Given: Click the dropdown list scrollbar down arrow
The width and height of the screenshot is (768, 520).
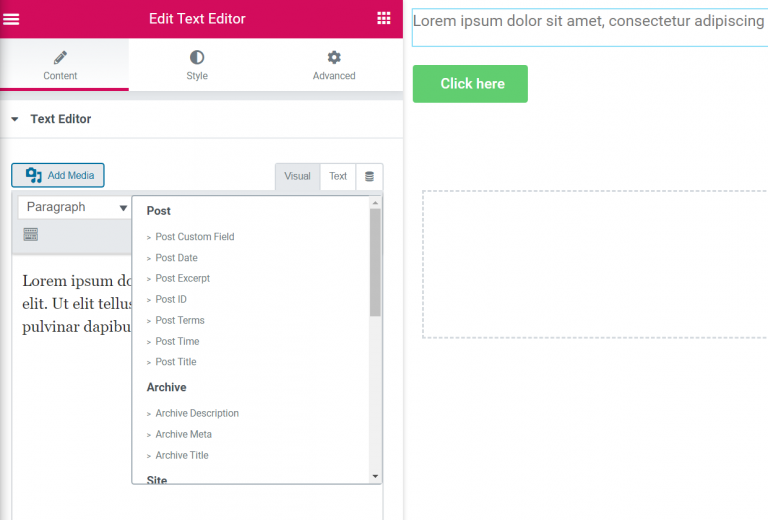Looking at the screenshot, I should pyautogui.click(x=375, y=477).
